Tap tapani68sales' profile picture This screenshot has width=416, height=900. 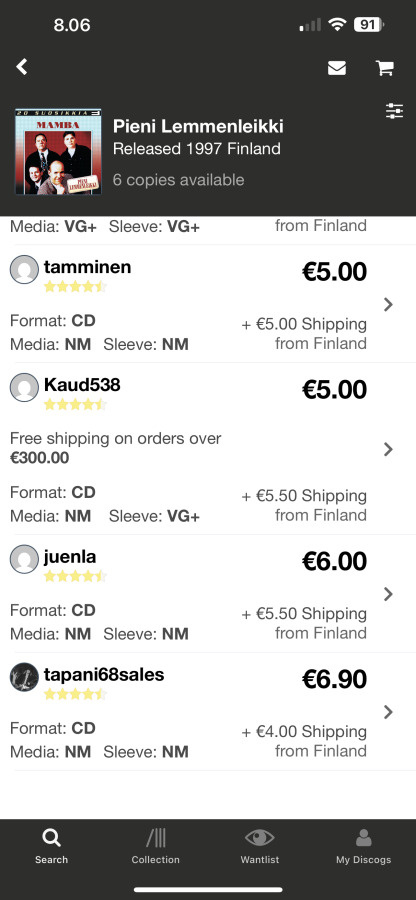(24, 677)
